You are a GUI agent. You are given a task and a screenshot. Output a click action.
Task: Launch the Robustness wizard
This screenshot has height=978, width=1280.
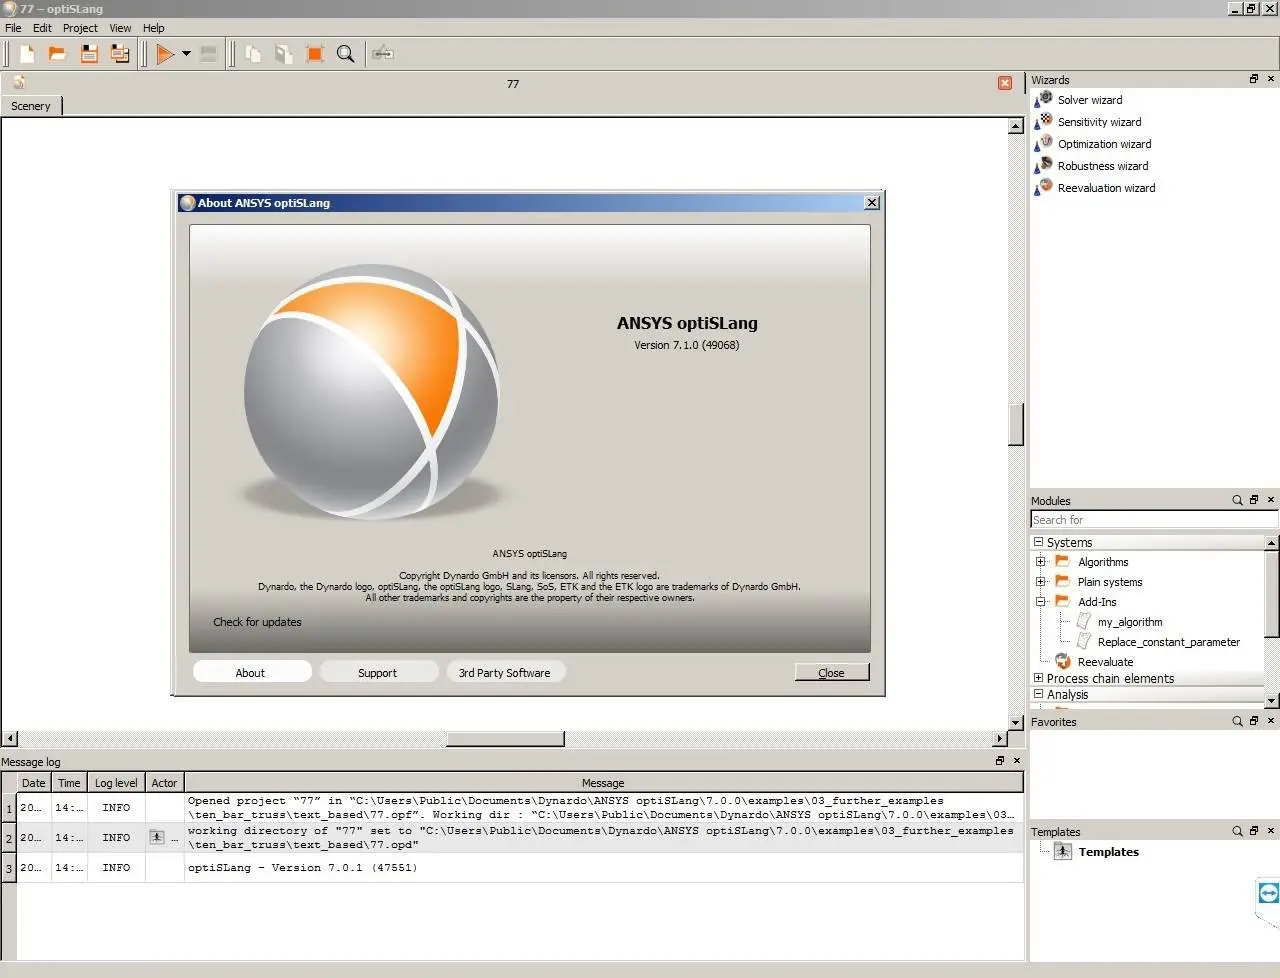pos(1103,166)
